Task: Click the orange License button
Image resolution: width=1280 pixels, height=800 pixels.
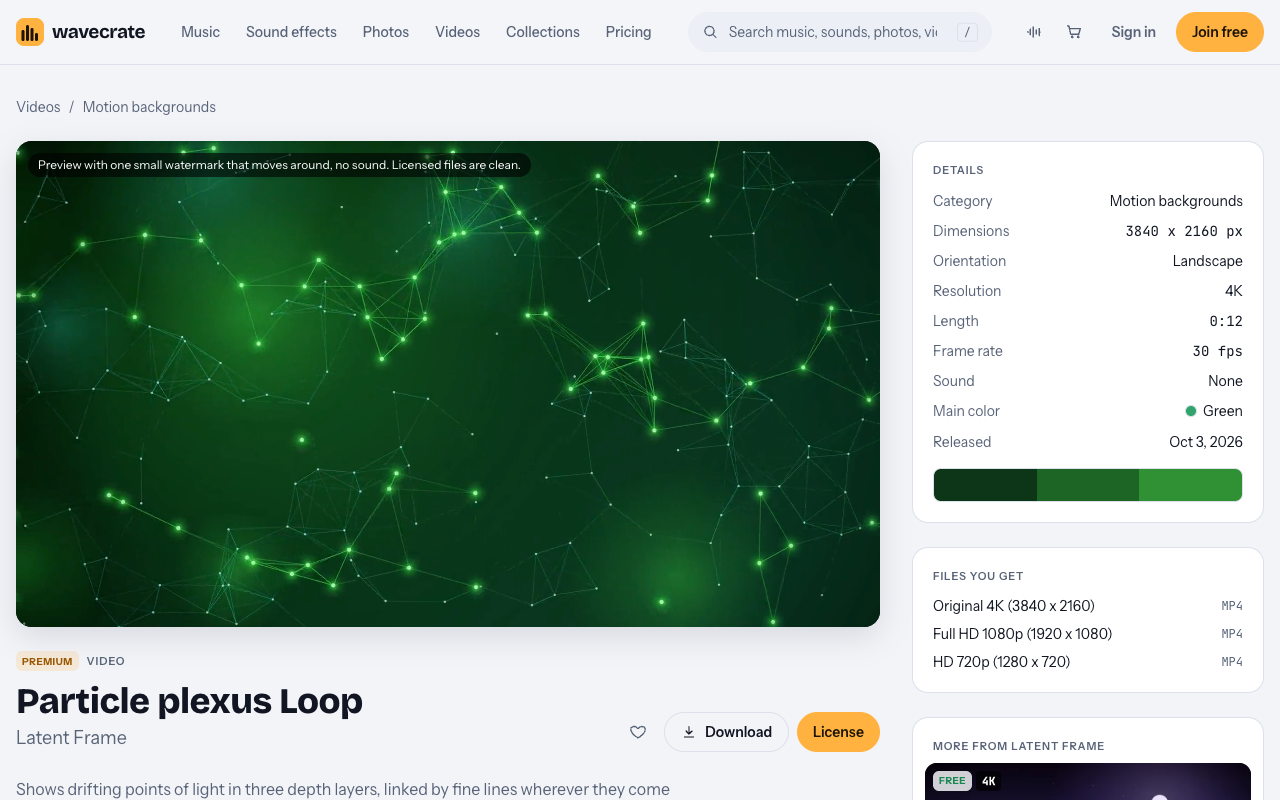Action: pyautogui.click(x=838, y=732)
